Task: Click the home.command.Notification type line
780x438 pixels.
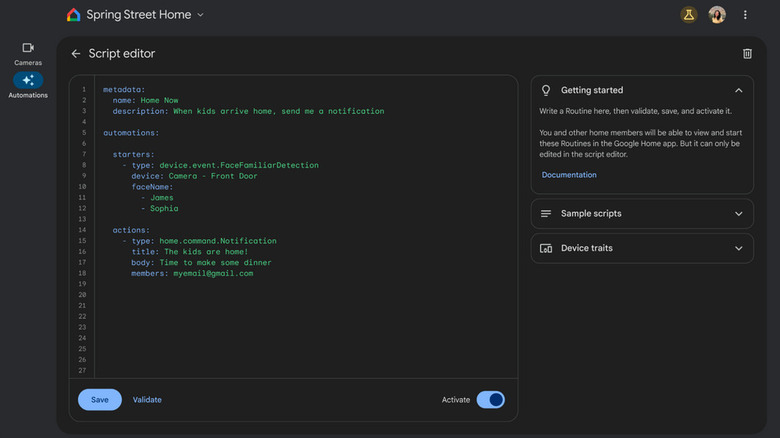Action: [x=199, y=241]
